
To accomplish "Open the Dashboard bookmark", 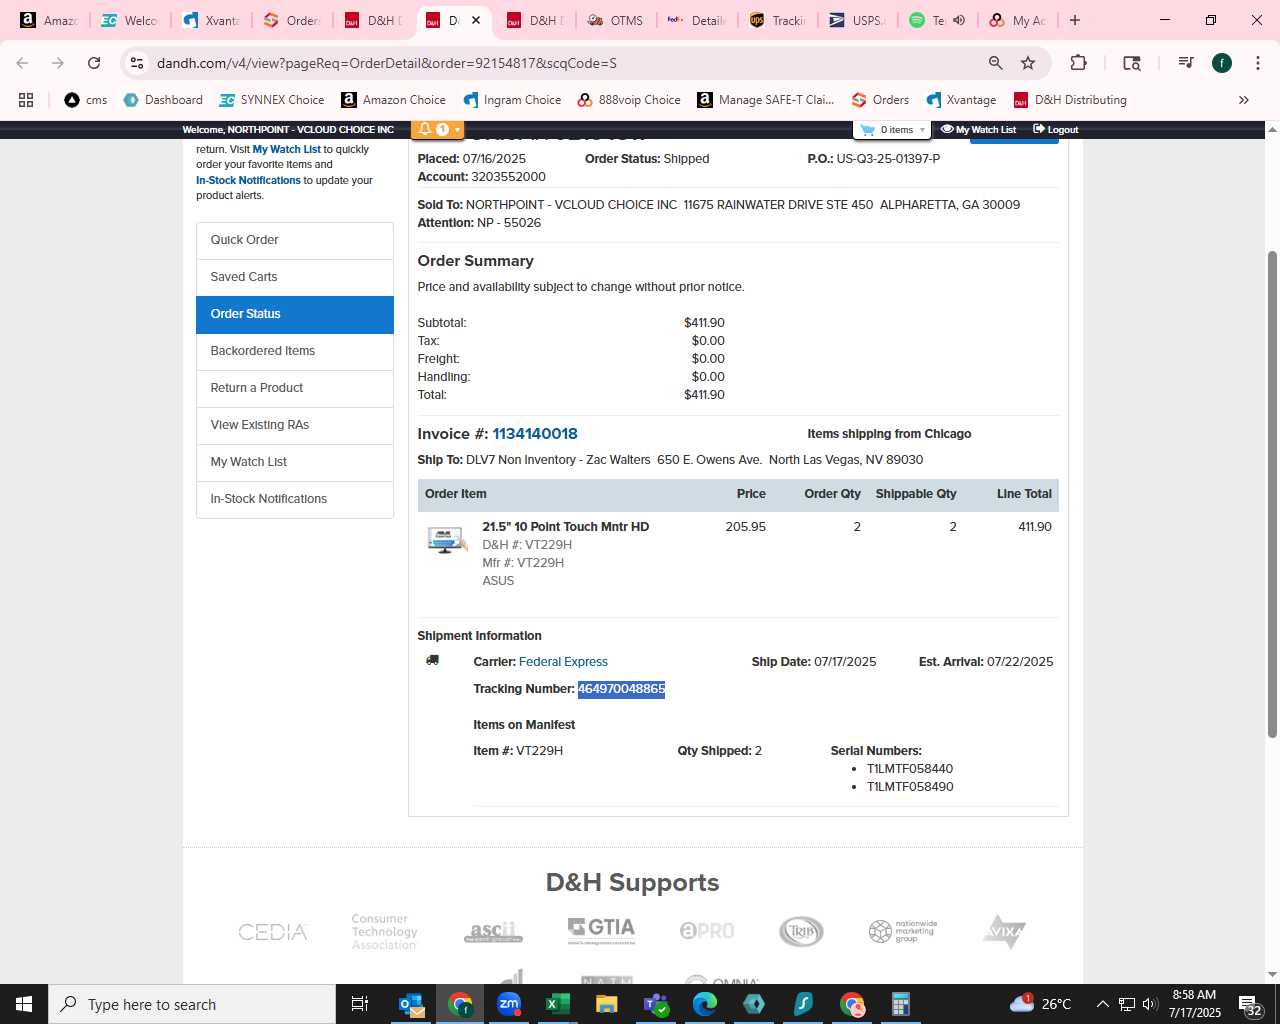I will click(x=163, y=100).
